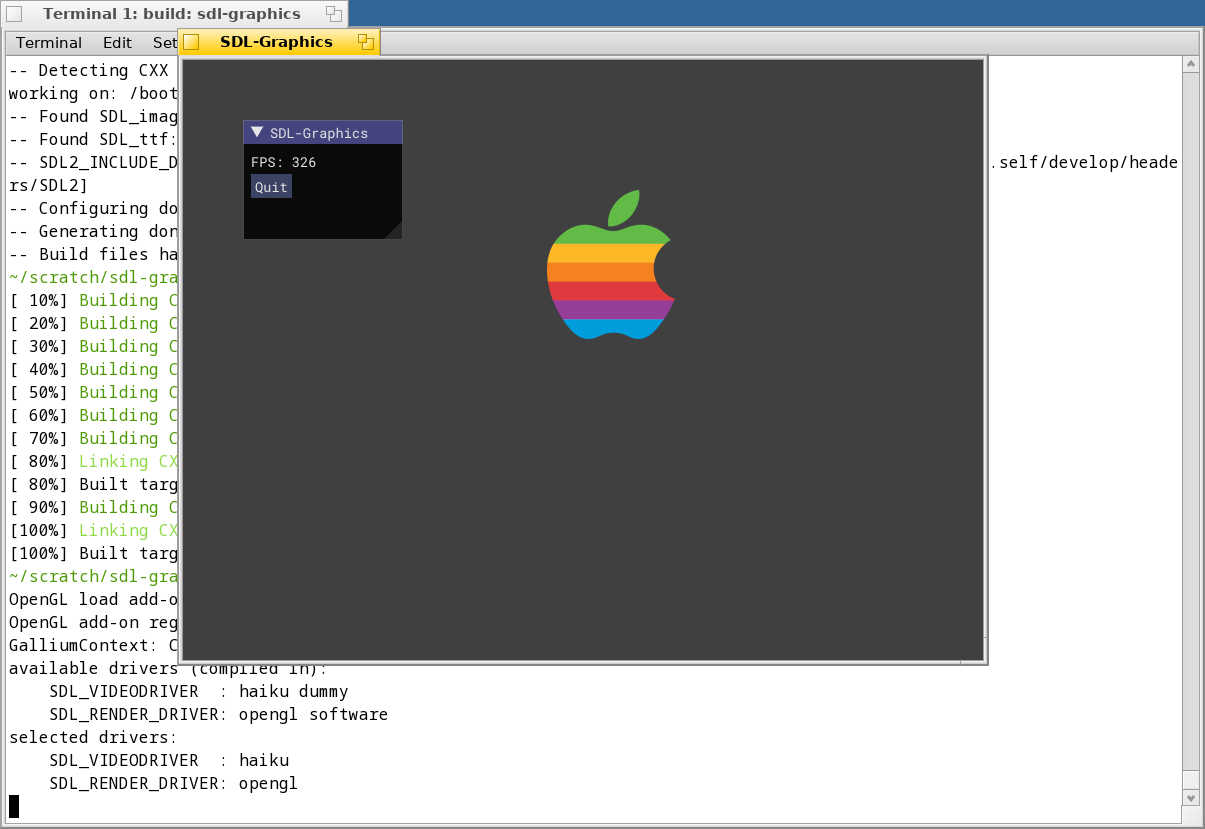Click the 'rs/SDL2]' terminal line

tap(49, 185)
